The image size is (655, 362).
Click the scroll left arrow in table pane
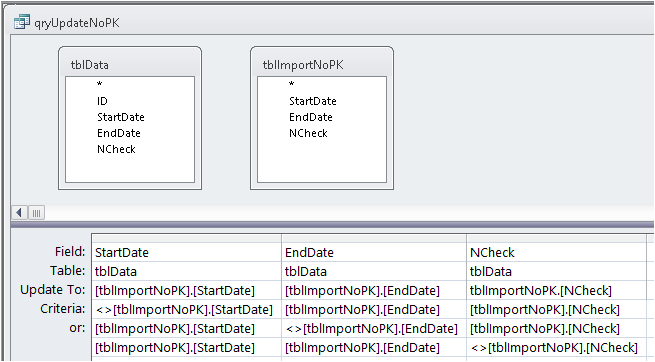[x=19, y=213]
